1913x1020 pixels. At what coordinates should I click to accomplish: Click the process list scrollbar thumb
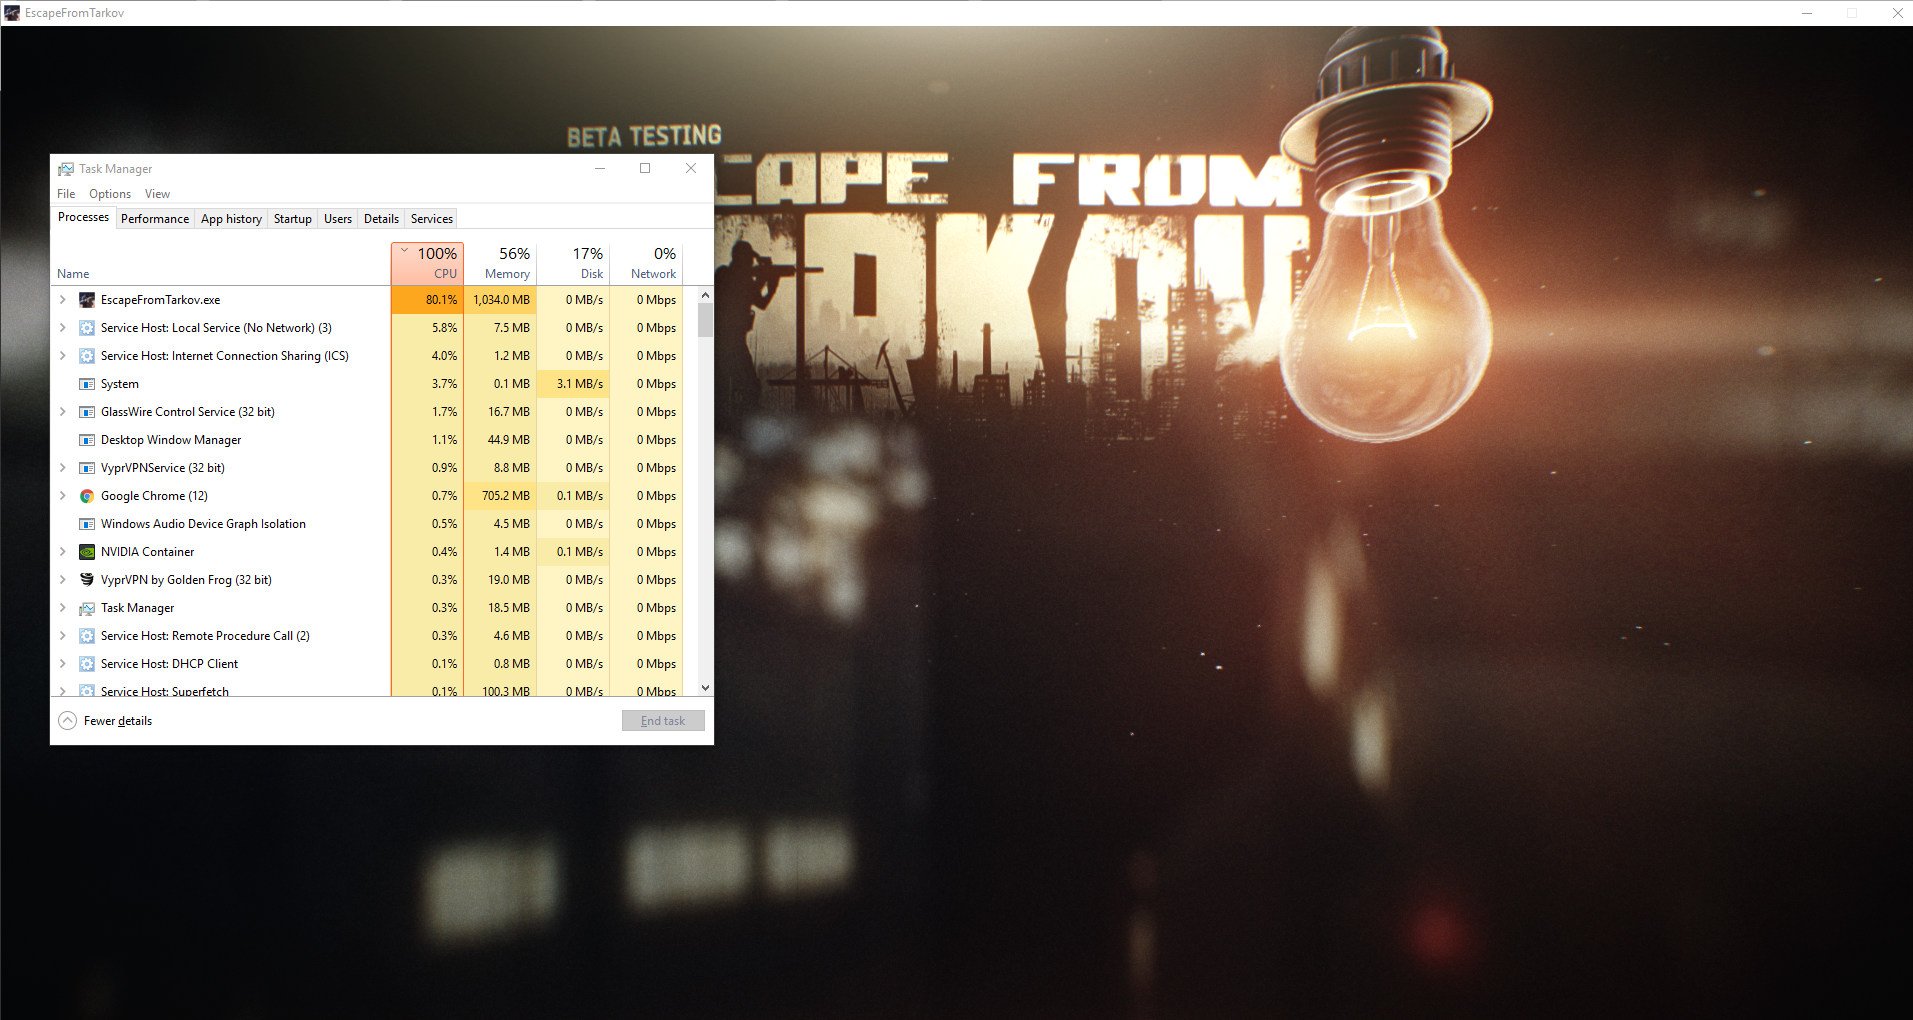705,321
